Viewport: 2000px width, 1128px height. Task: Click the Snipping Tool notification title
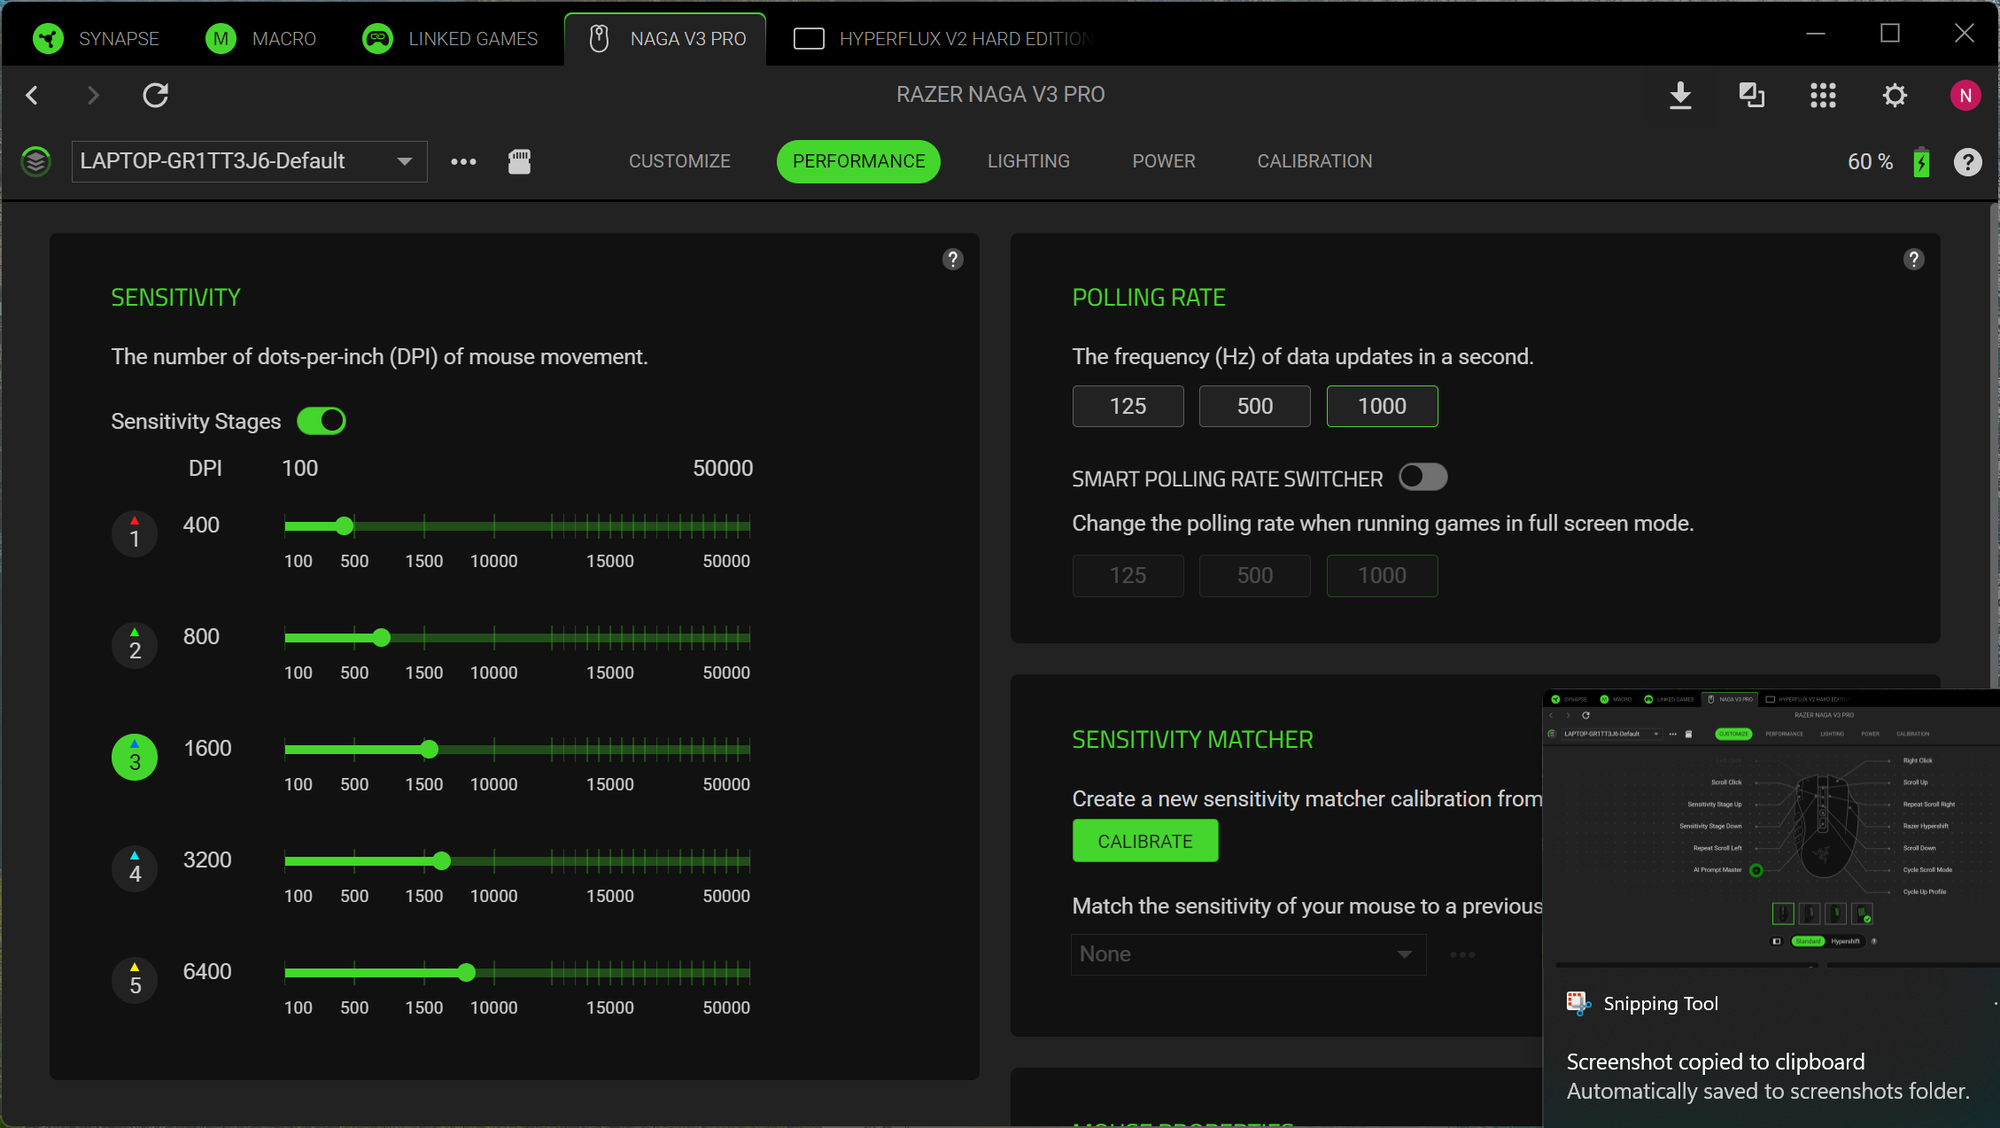pos(1660,1003)
